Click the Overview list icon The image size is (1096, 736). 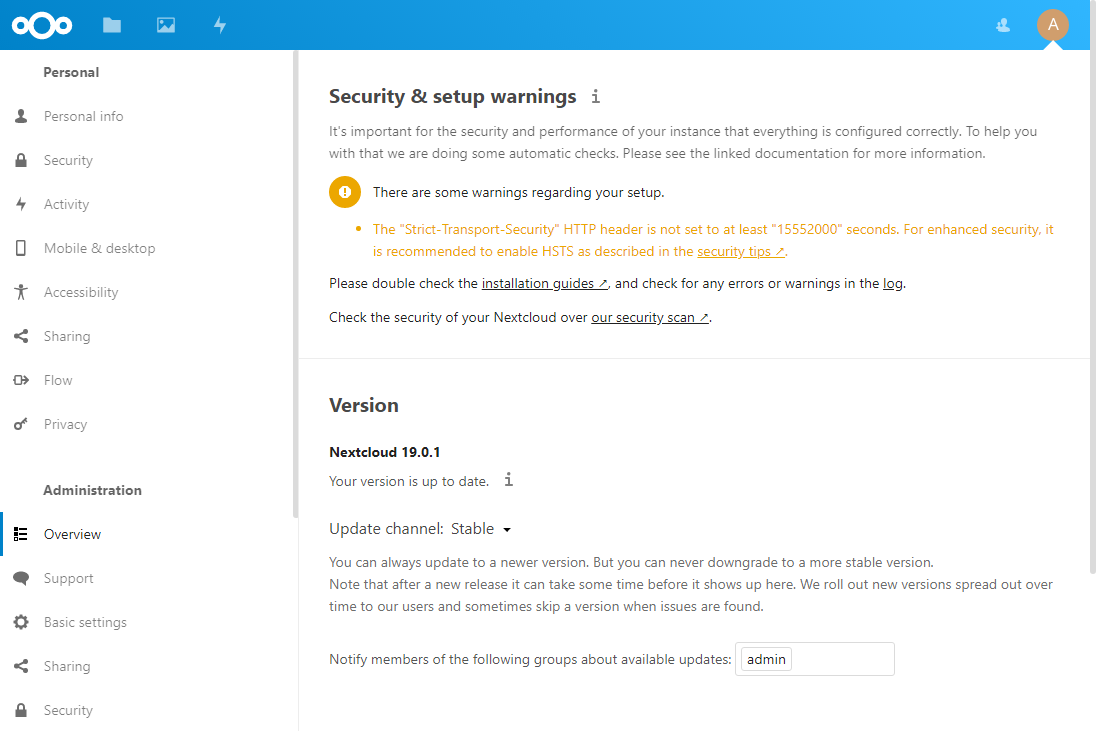pyautogui.click(x=21, y=534)
